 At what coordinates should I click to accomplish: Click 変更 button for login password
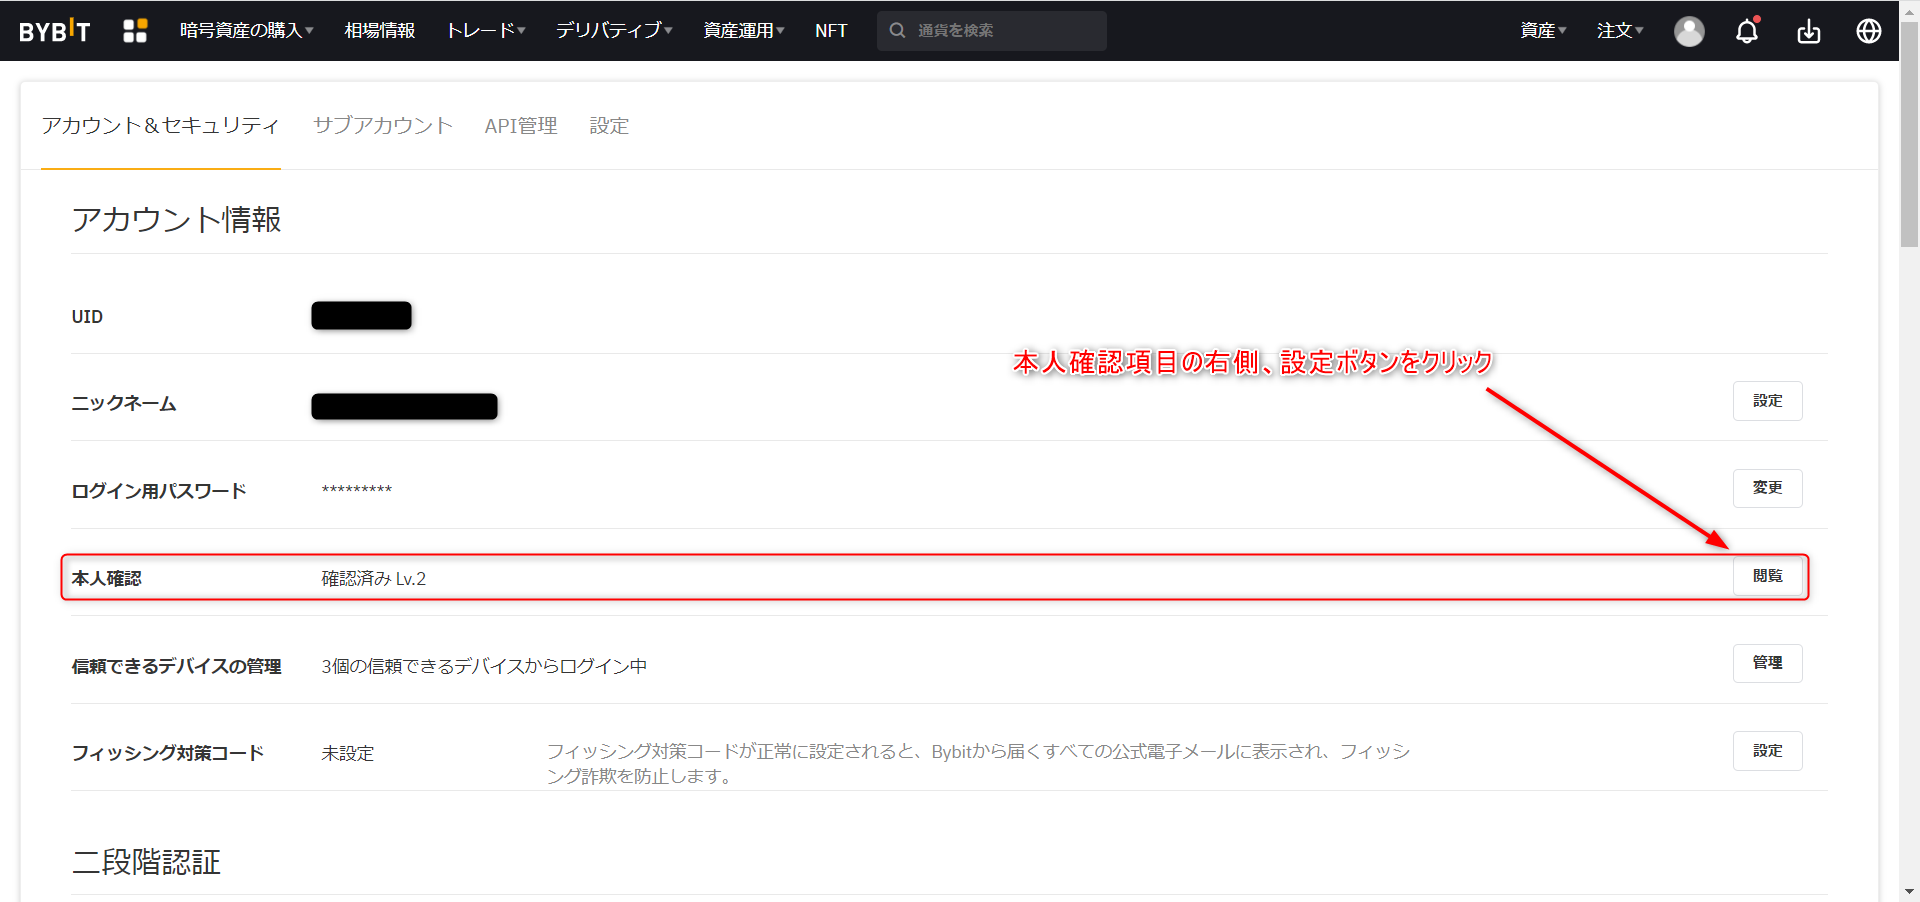[x=1767, y=488]
